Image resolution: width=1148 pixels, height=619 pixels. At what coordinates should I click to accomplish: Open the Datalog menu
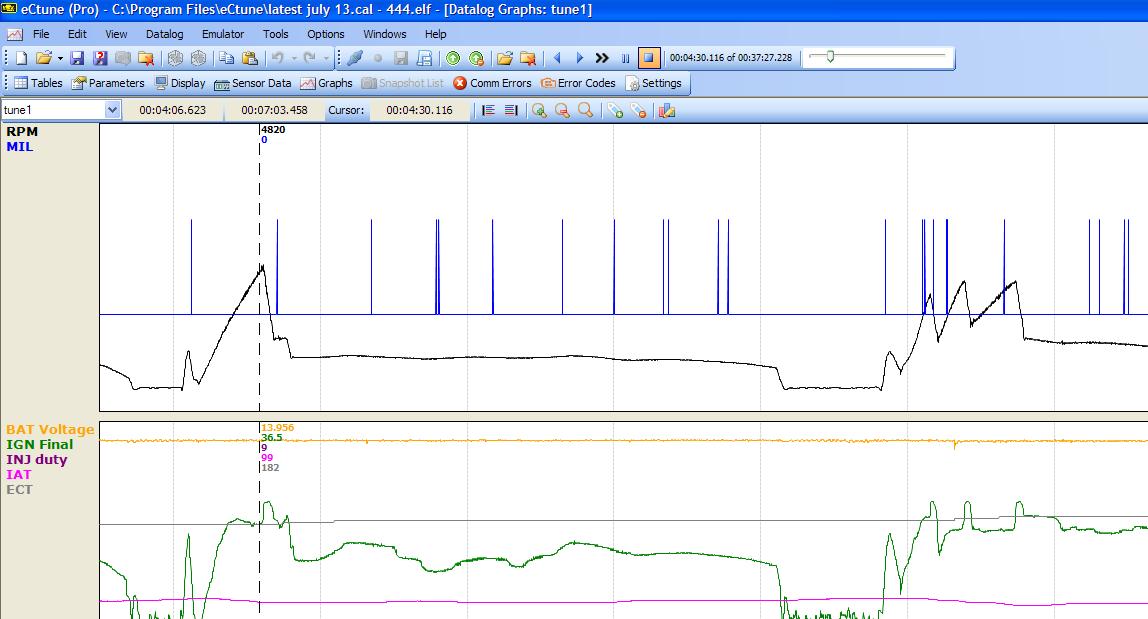pos(164,34)
